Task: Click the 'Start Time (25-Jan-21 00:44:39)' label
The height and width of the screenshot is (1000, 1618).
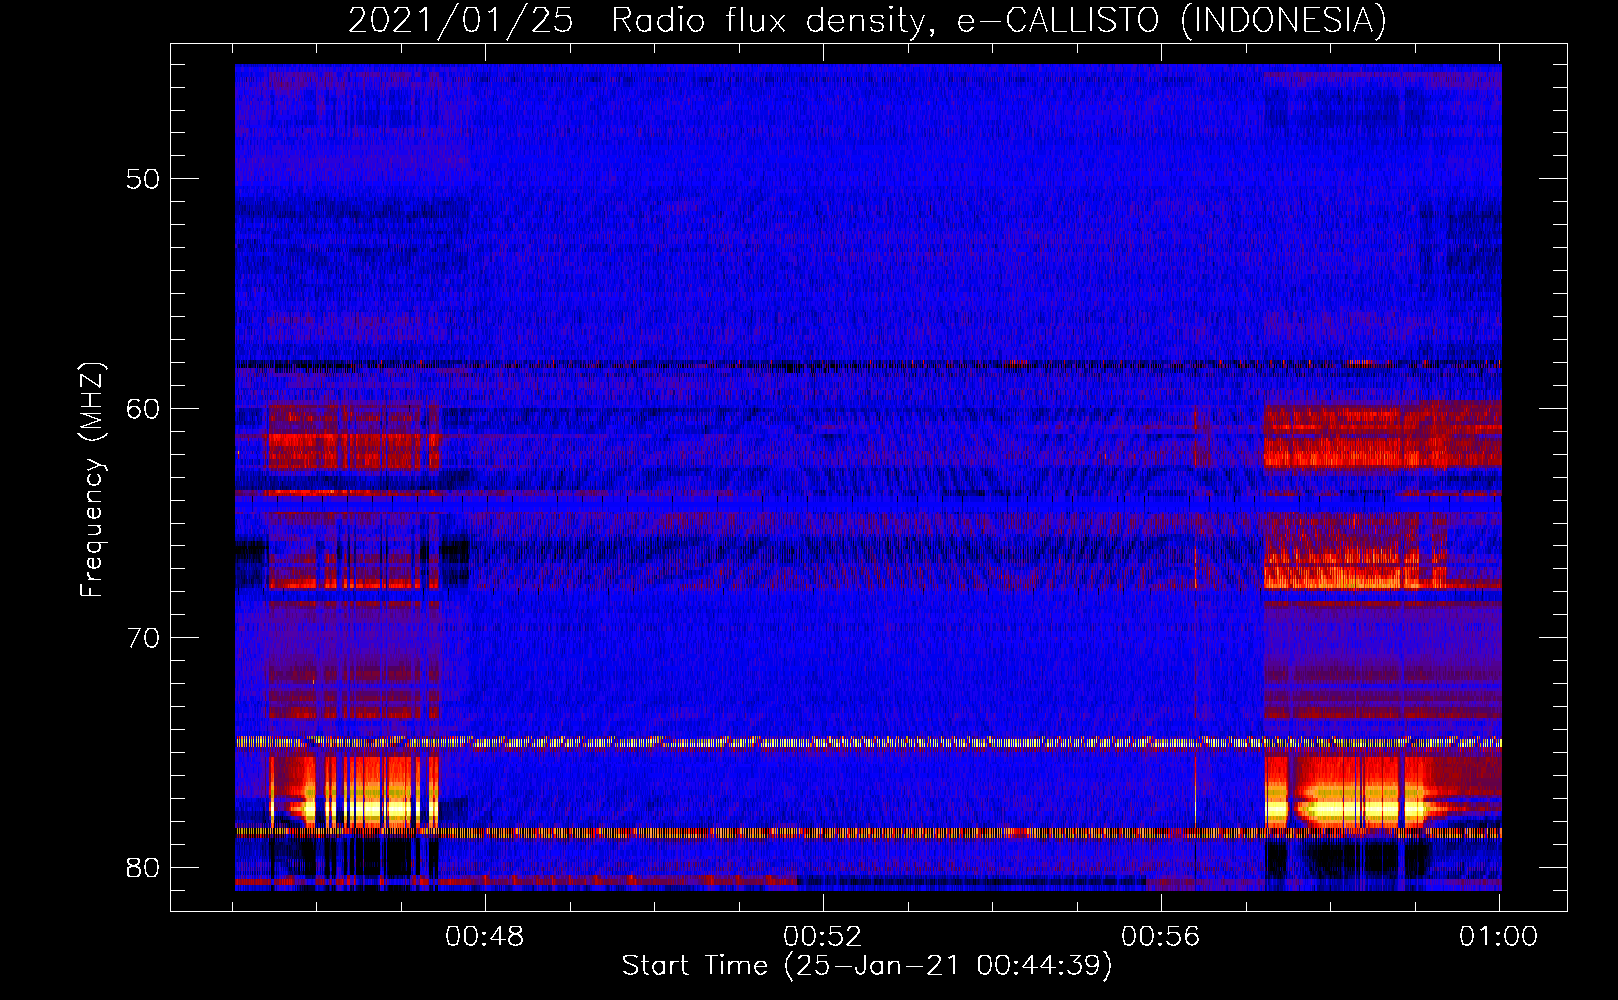Action: [x=867, y=966]
